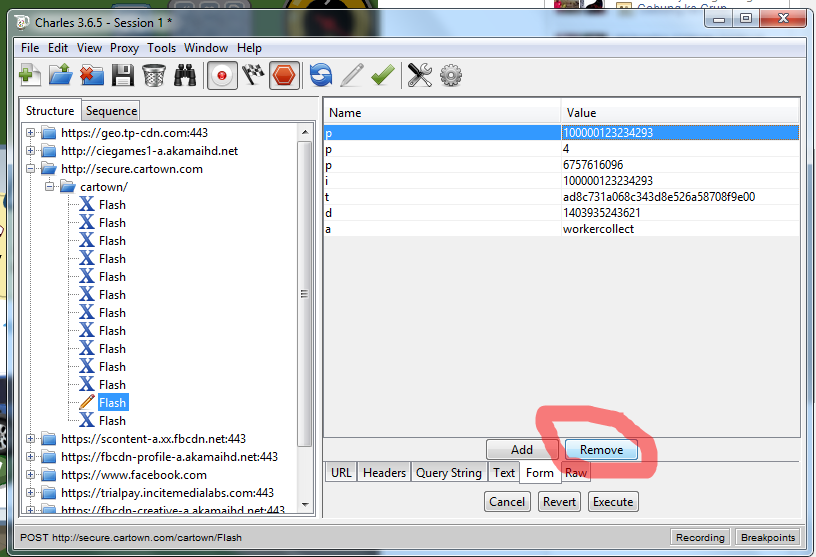
Task: Edit the highlighted 100000123234293 value cell
Action: click(680, 133)
